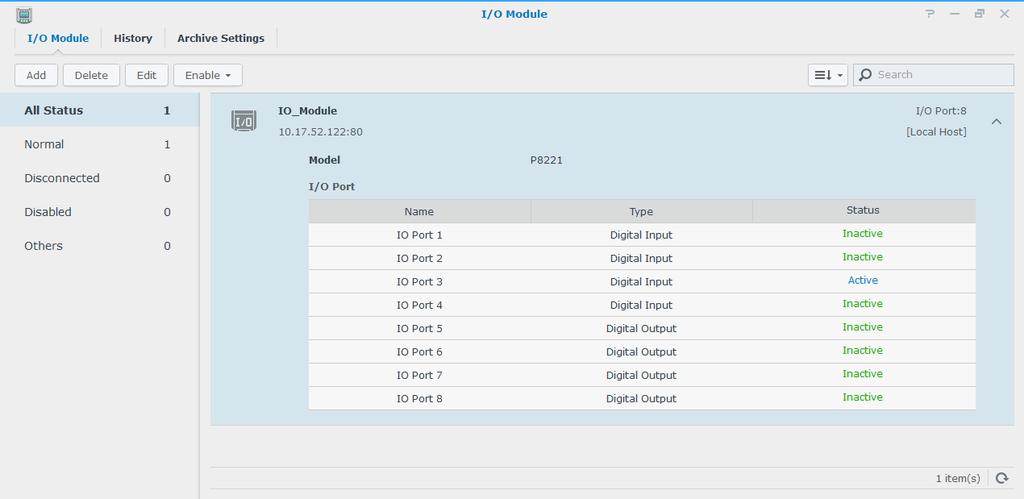Select the Disconnected status filter
Viewport: 1024px width, 499px height.
click(x=100, y=178)
